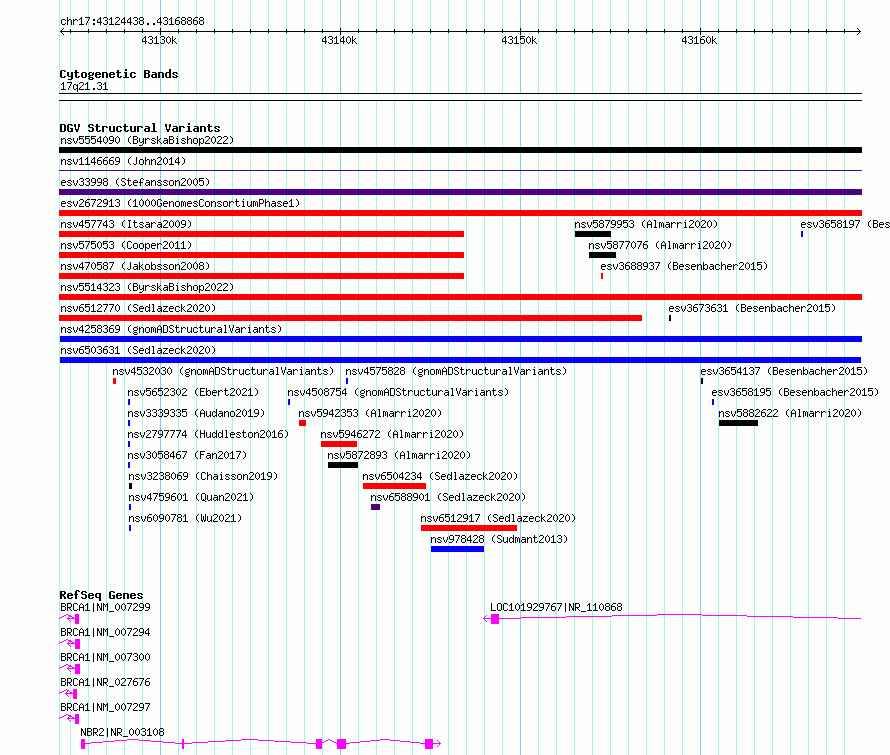
Task: Click esv3673631 (Besenbacher2015) label
Action: 752,308
